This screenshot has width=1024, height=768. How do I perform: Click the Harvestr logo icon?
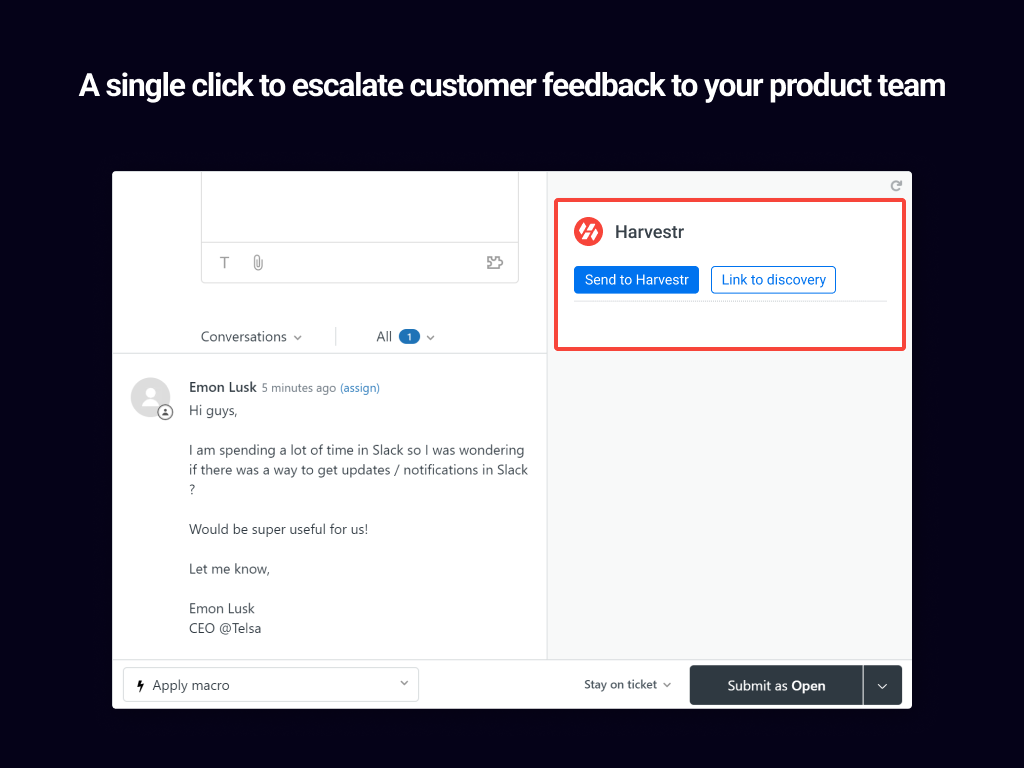(588, 232)
